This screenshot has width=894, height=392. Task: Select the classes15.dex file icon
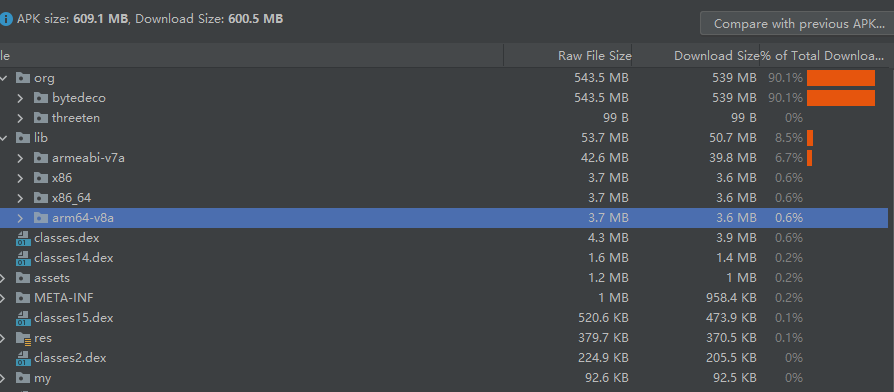coord(23,318)
